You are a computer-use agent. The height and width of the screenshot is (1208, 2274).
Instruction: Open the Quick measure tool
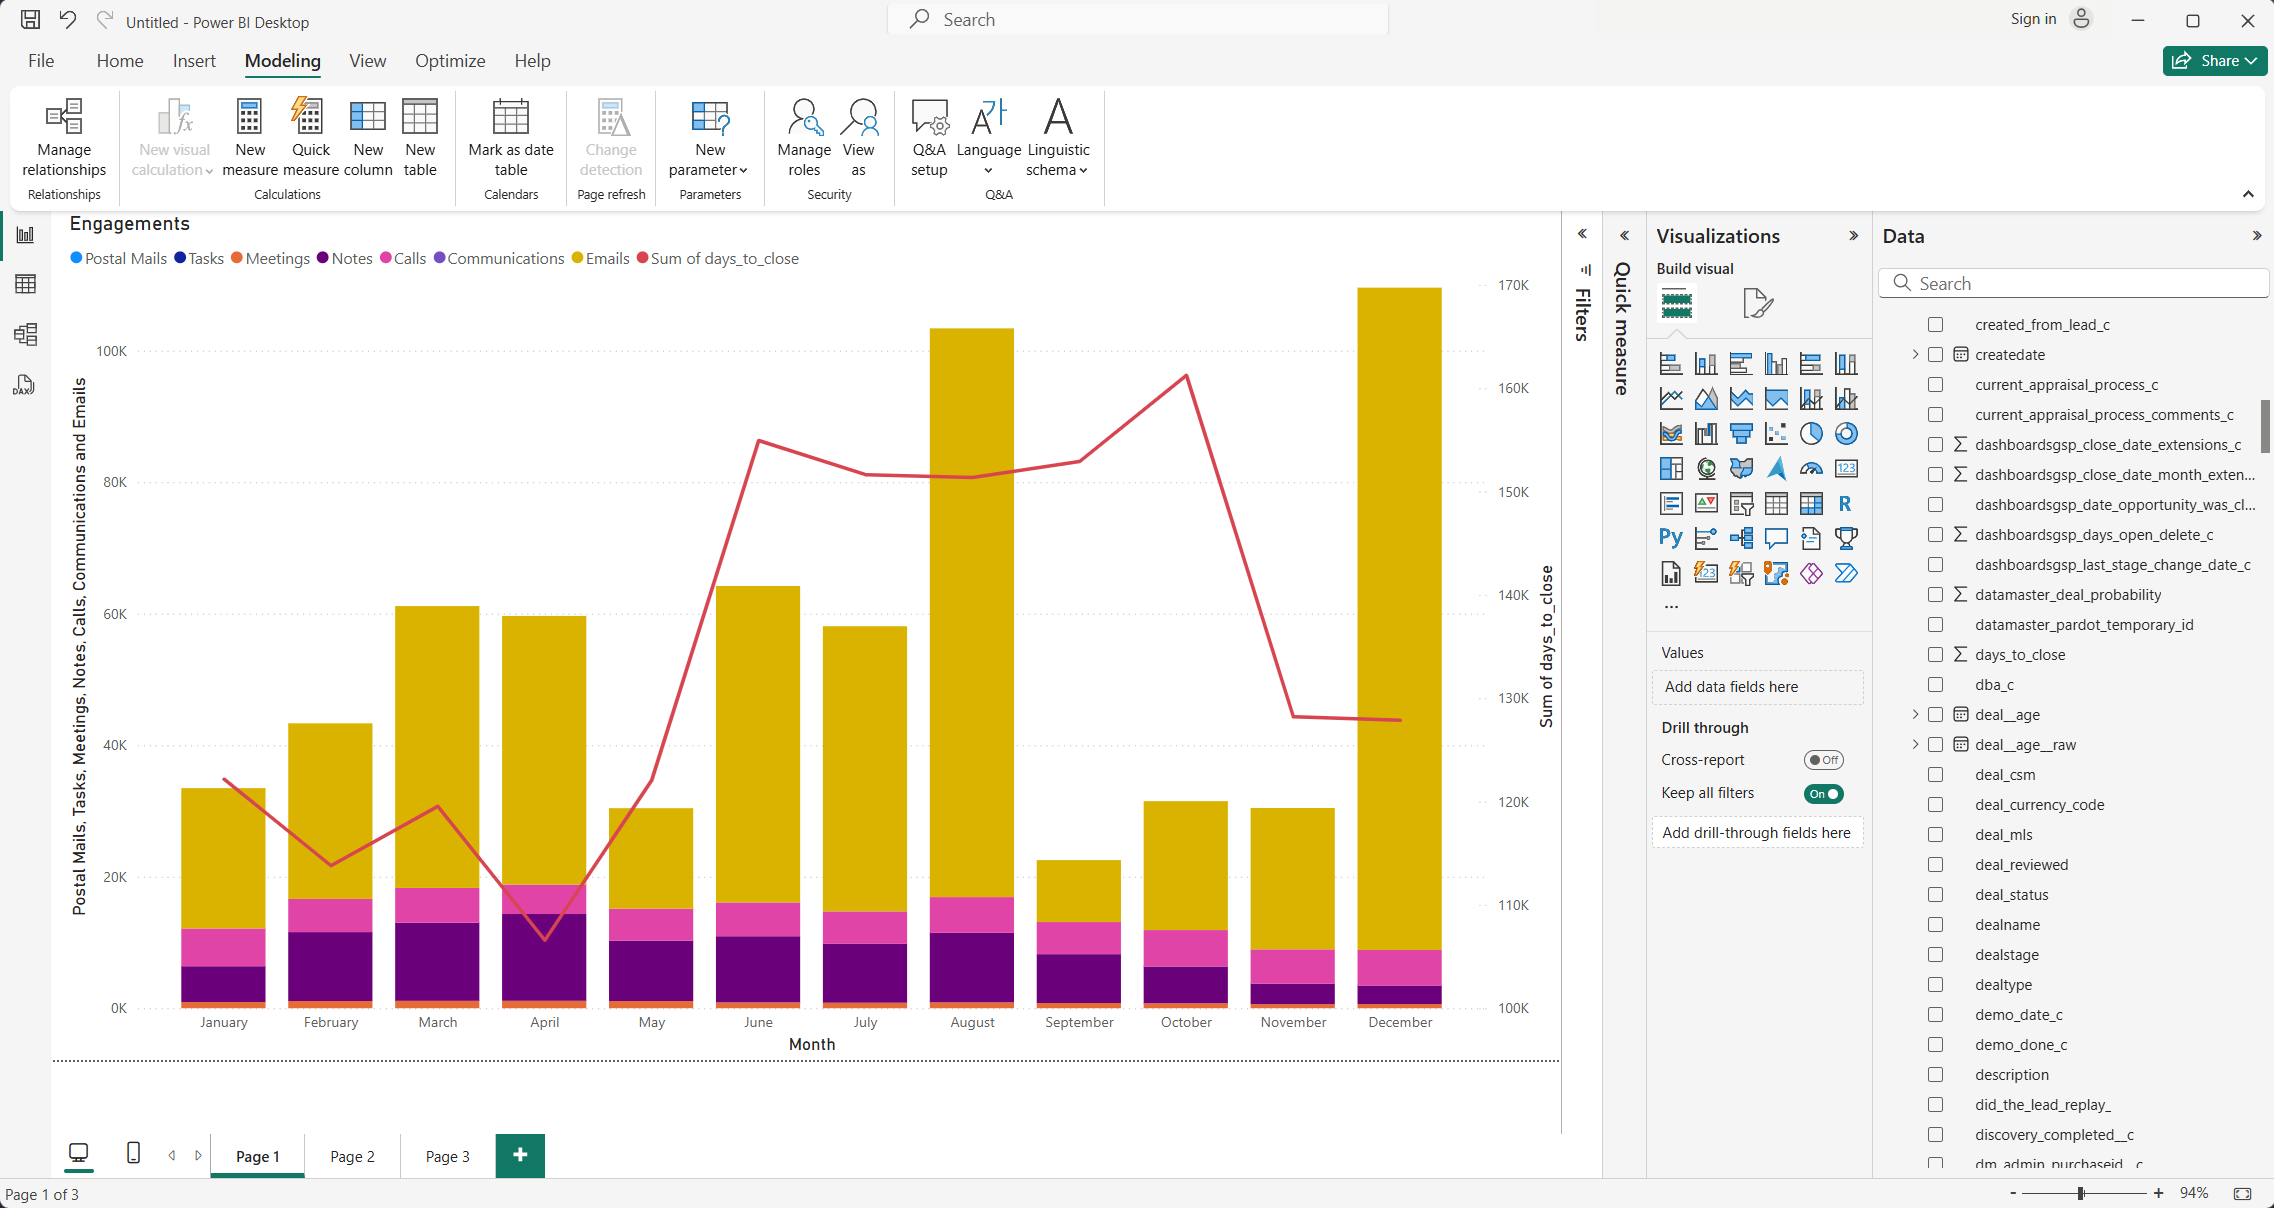click(x=311, y=138)
